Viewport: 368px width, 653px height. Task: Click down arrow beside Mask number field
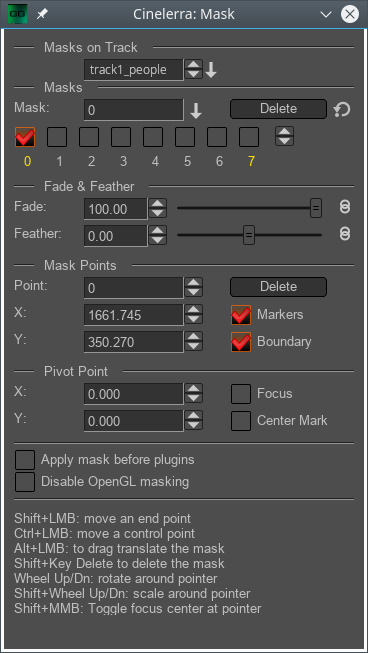(196, 111)
